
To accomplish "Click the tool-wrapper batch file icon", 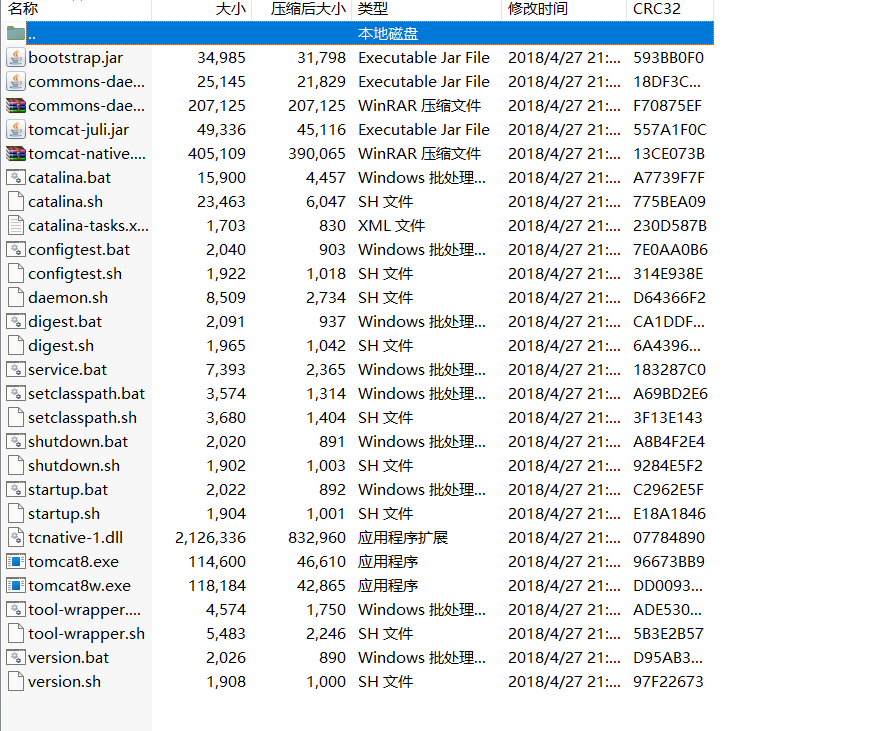I will click(16, 609).
